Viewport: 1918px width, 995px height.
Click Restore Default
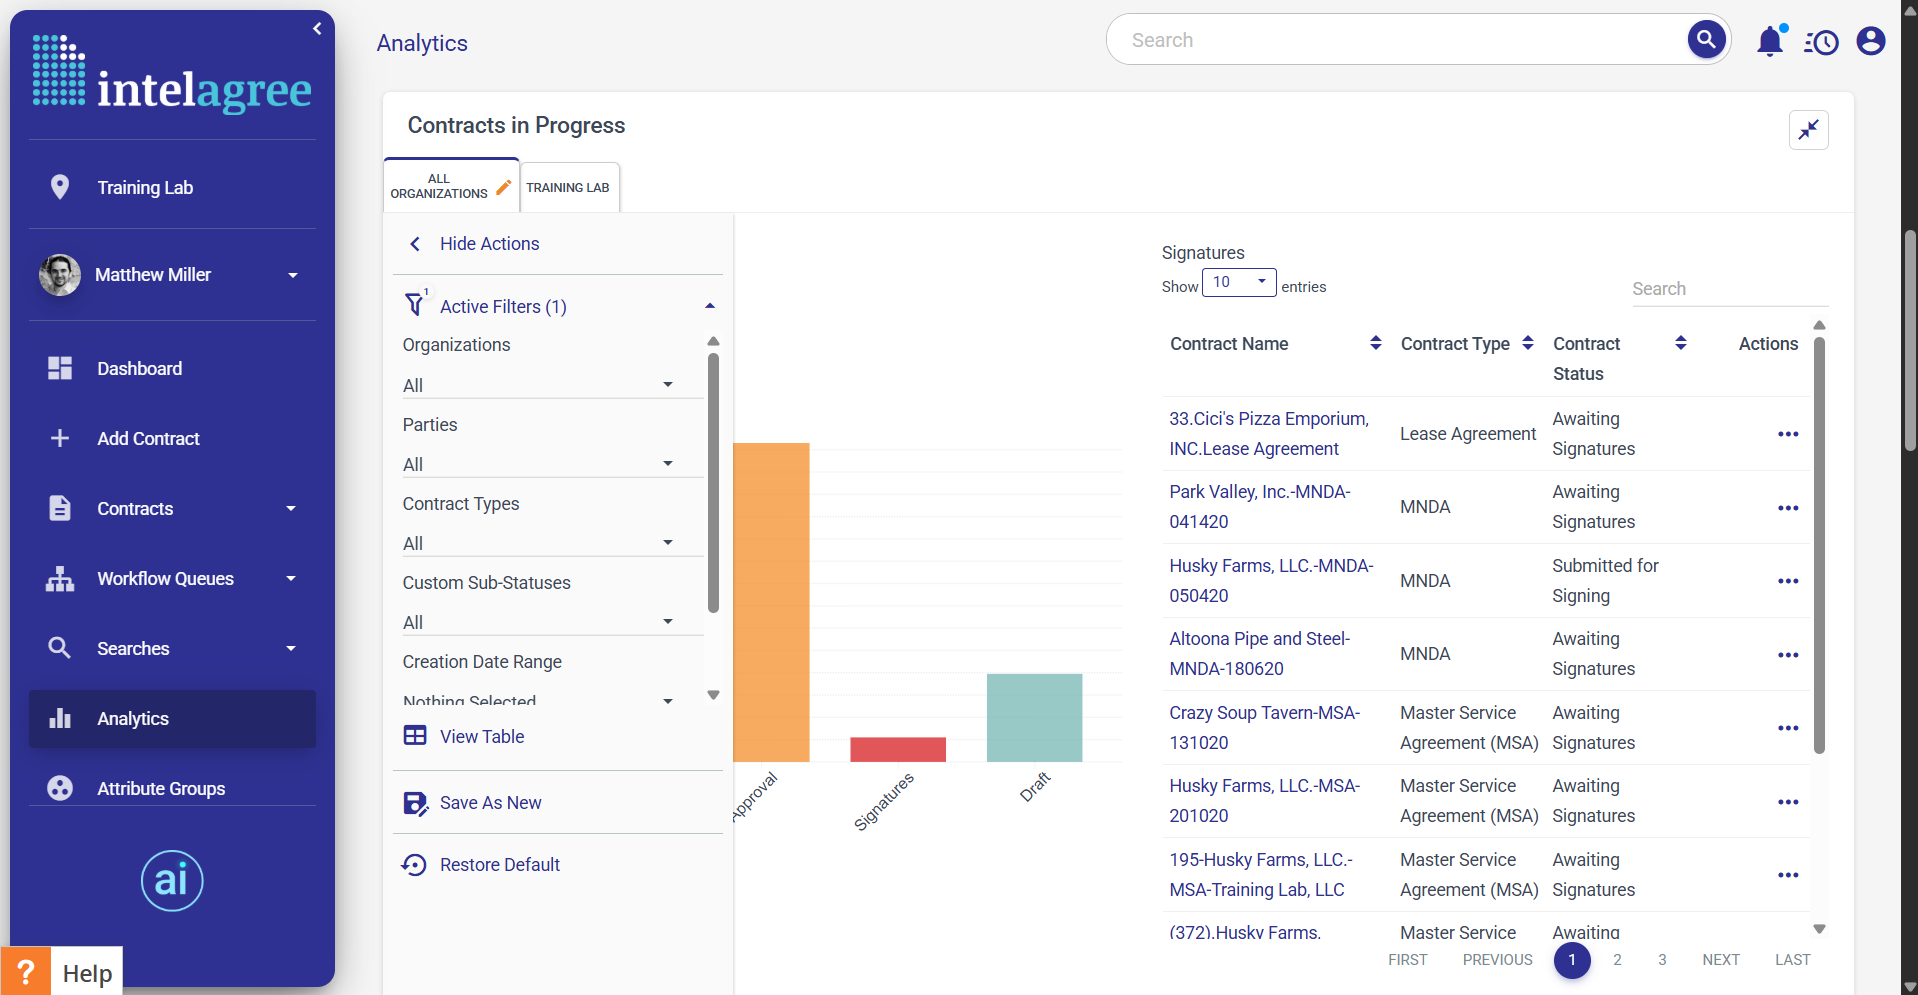[x=499, y=865]
